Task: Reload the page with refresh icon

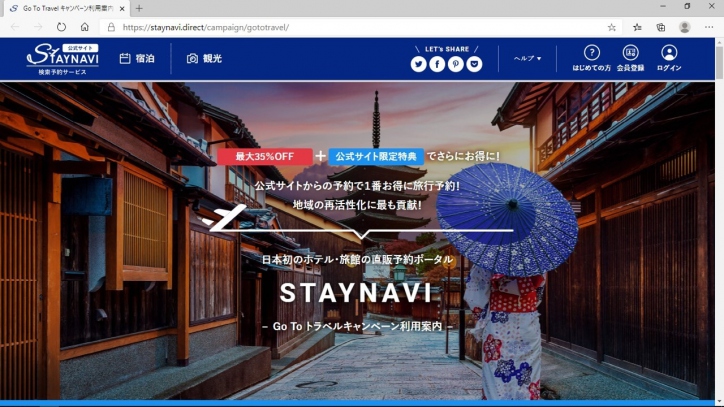Action: [x=61, y=27]
